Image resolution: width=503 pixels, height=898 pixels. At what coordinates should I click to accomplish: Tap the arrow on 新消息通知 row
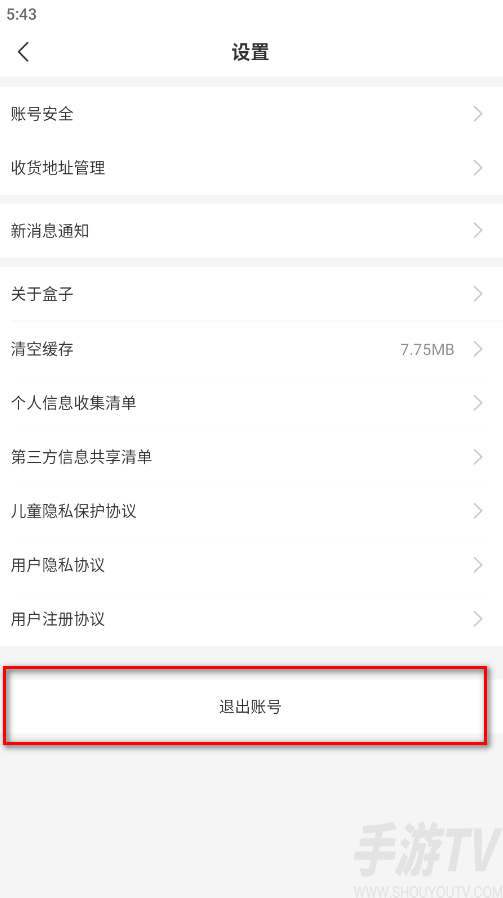478,231
